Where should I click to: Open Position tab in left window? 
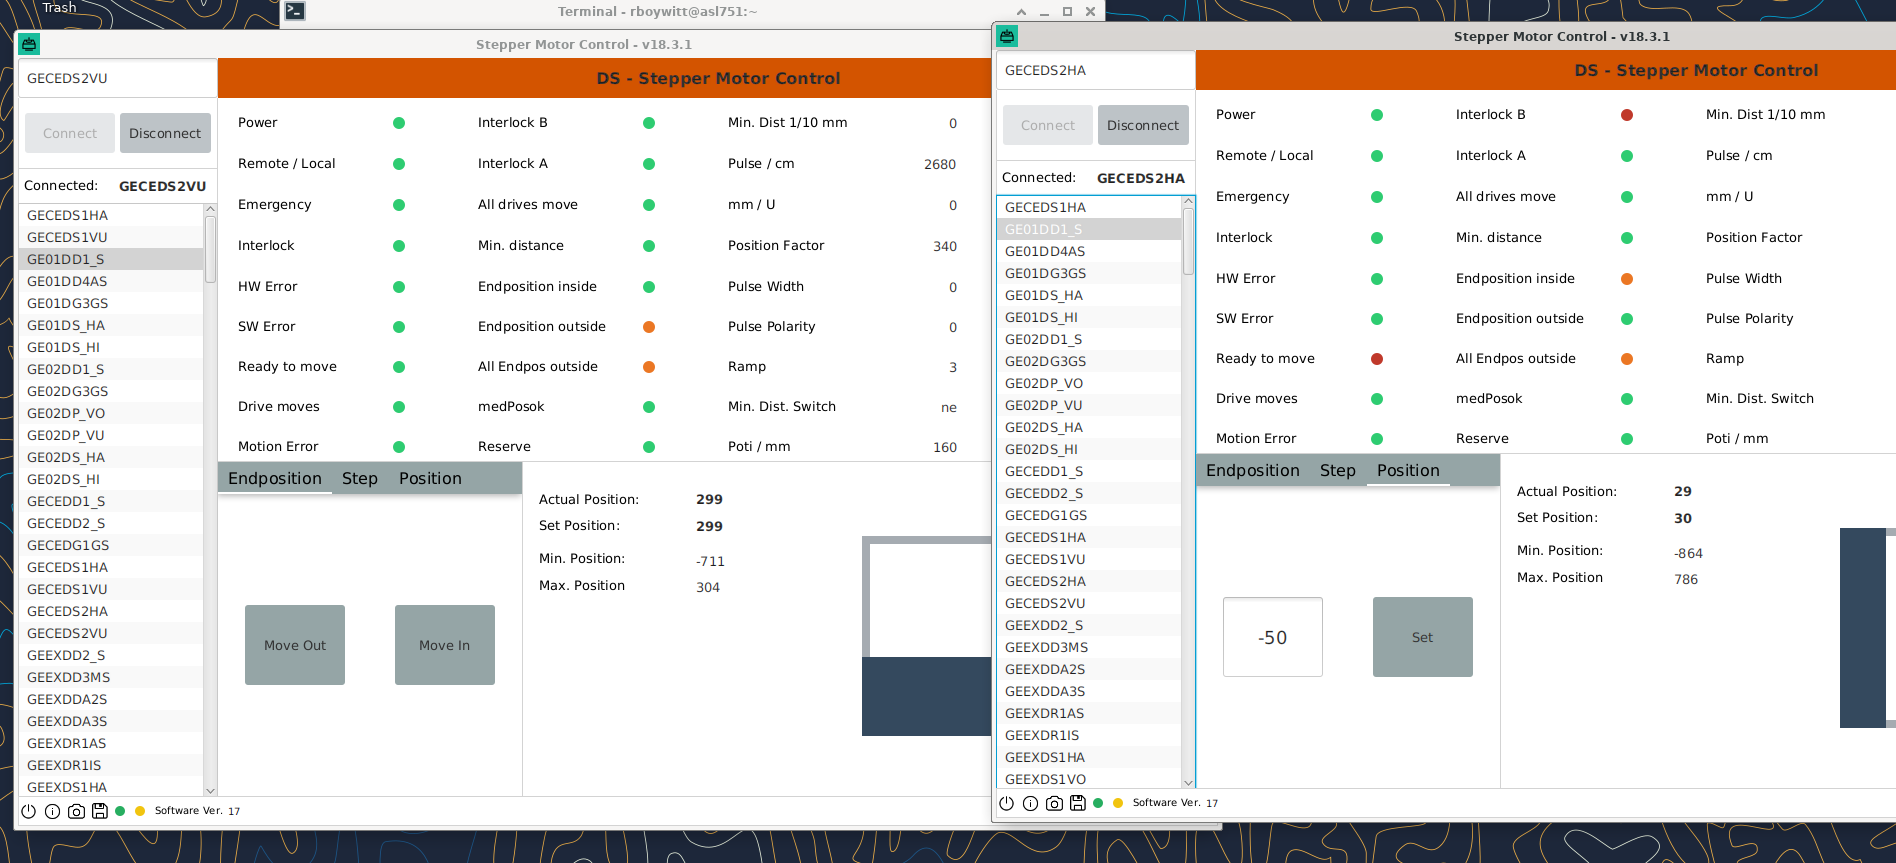pos(430,478)
